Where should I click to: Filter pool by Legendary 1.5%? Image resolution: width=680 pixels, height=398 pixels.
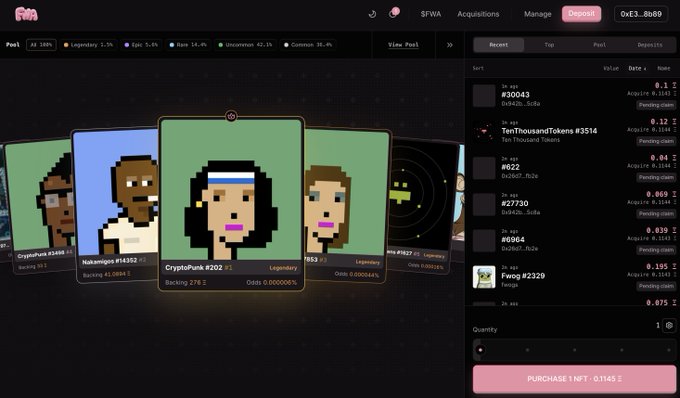click(x=88, y=45)
